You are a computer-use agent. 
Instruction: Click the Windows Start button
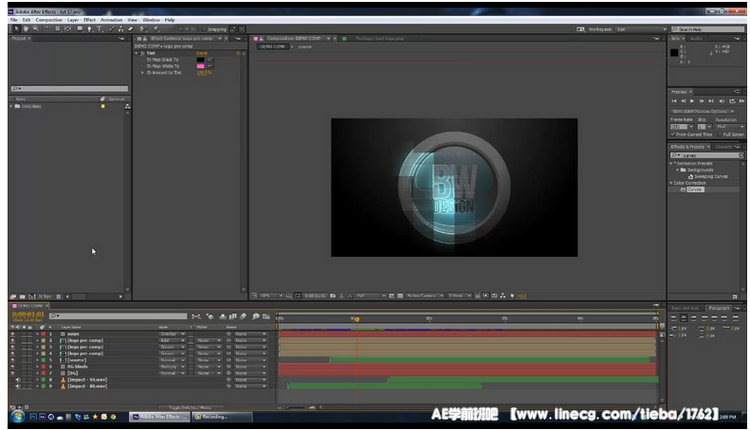[x=18, y=417]
